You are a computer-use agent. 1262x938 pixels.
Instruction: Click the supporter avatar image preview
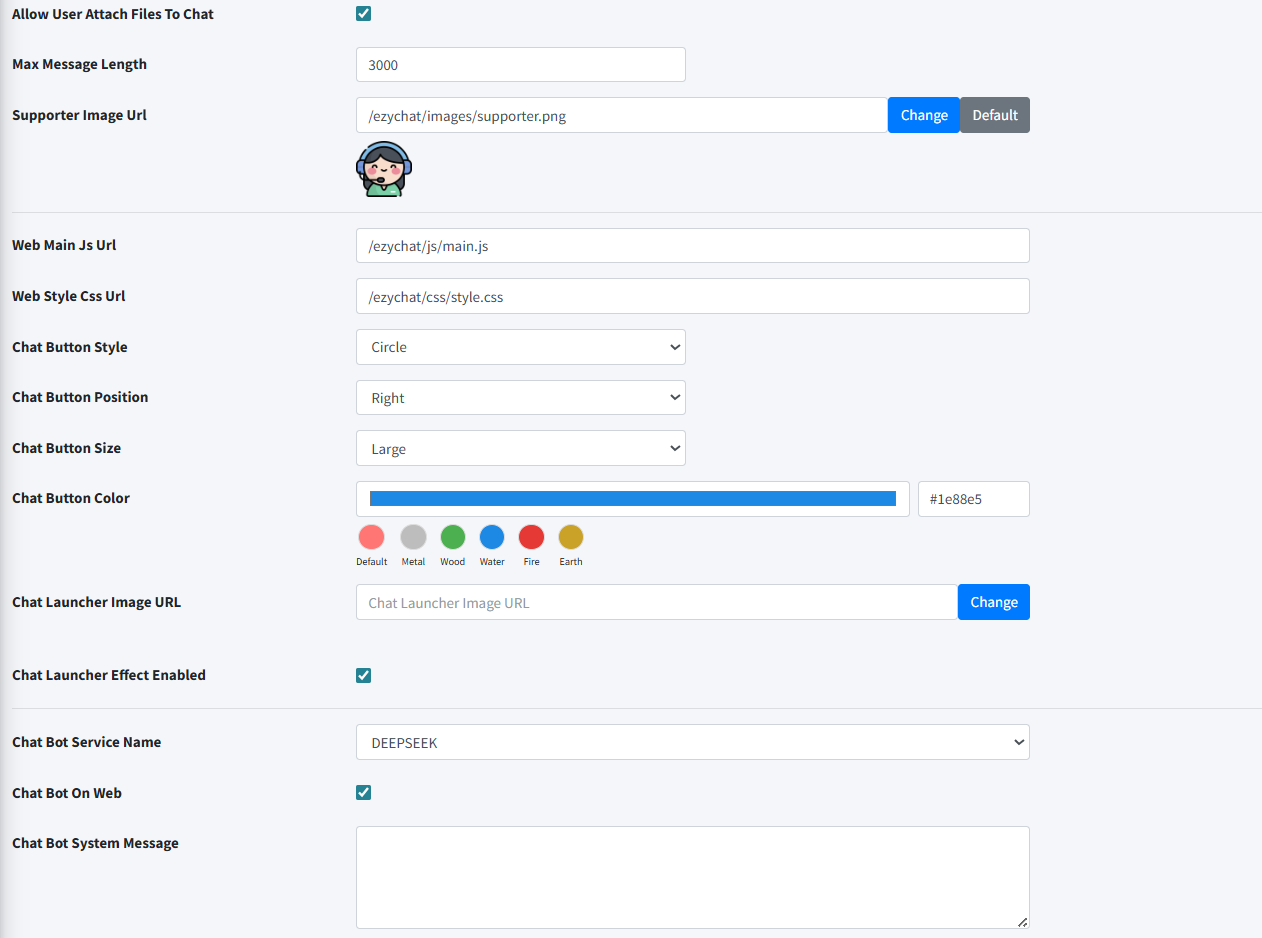tap(384, 169)
